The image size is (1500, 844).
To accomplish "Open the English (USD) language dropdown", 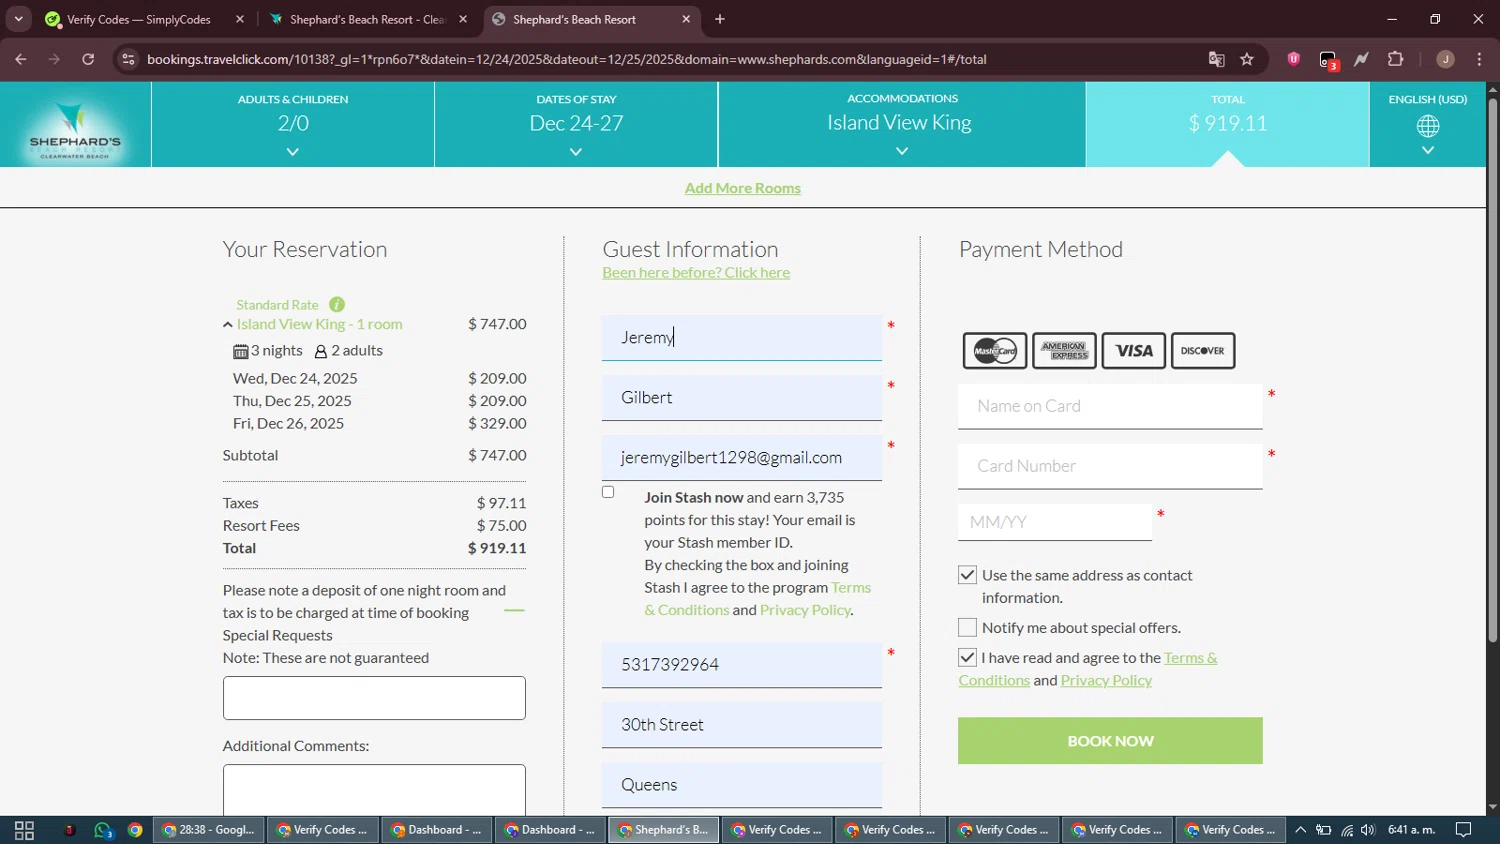I will pyautogui.click(x=1428, y=124).
